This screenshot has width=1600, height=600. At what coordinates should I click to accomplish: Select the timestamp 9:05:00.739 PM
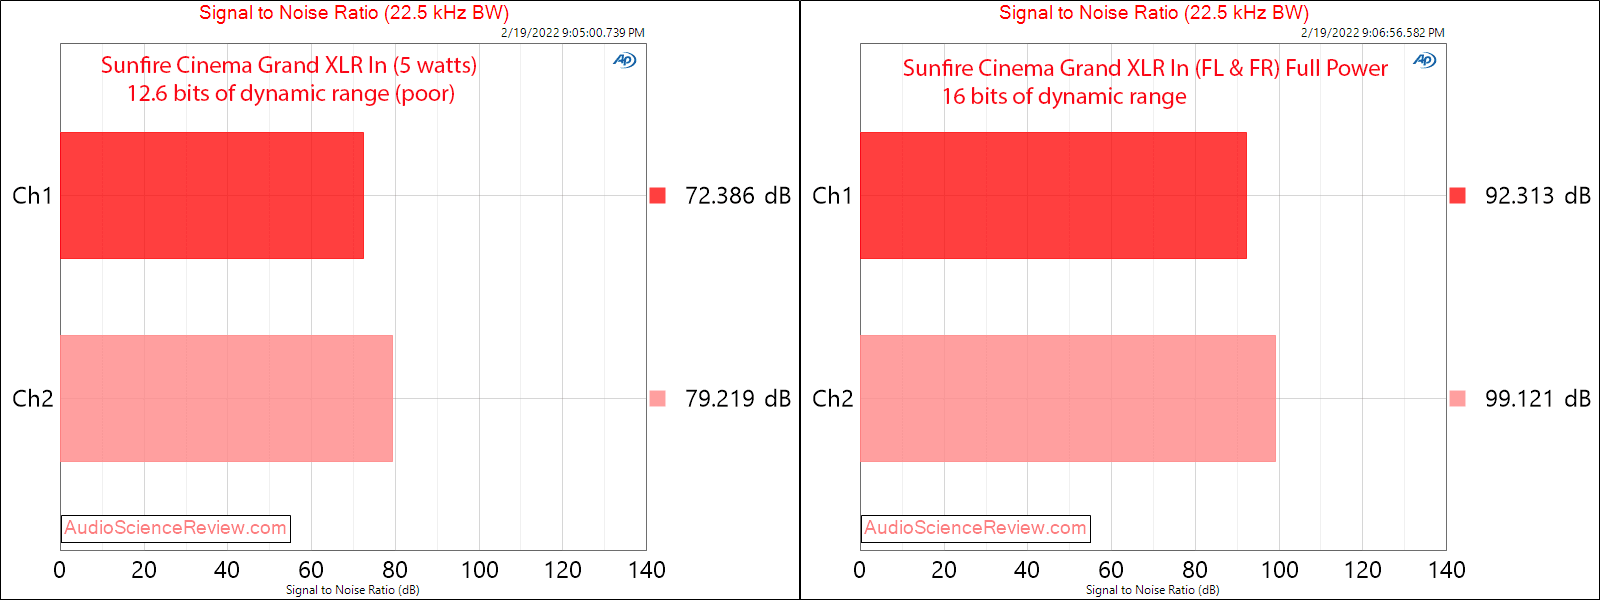point(573,33)
